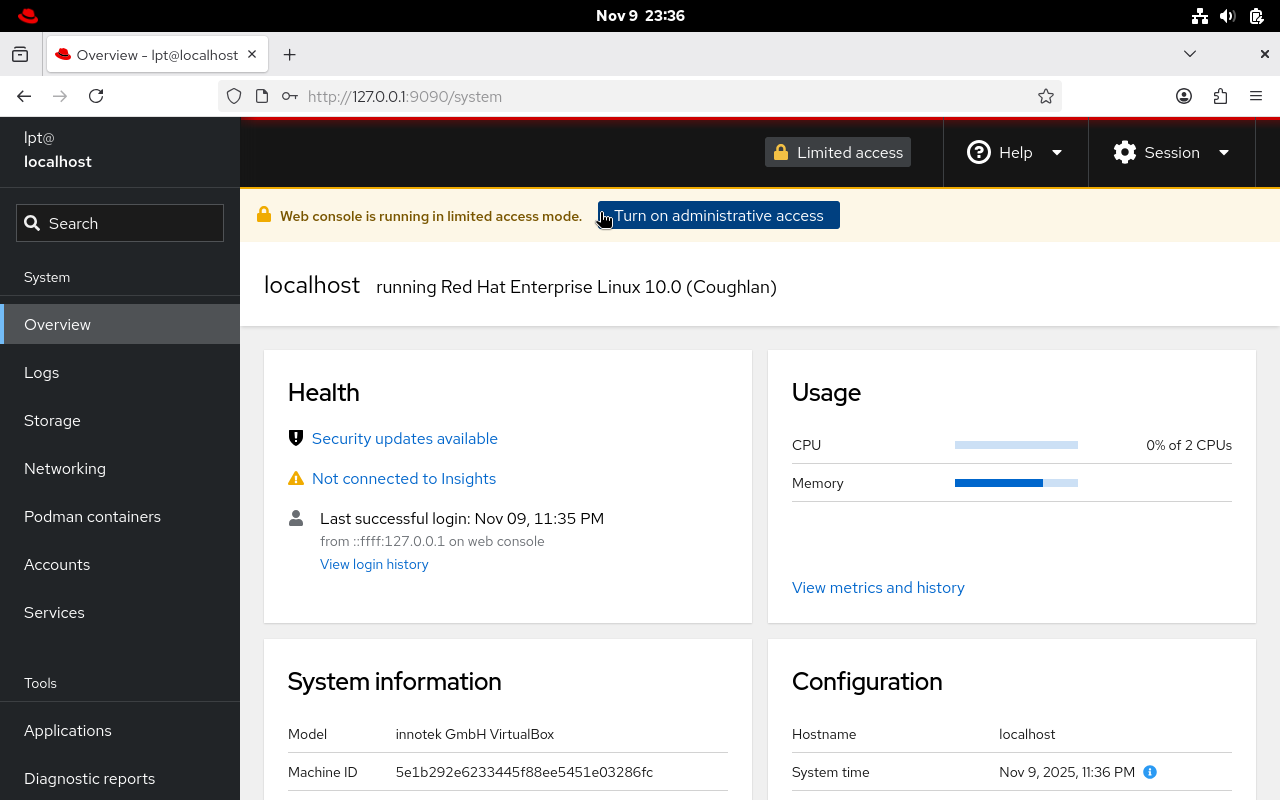The height and width of the screenshot is (800, 1280).
Task: Reload the page in the browser
Action: 96,96
